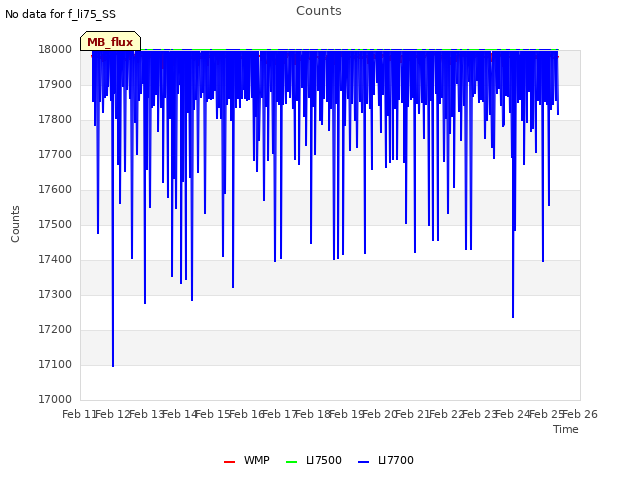This screenshot has height=480, width=640.
Task: Click the 17900 y-axis tick label
Action: pos(55,84)
